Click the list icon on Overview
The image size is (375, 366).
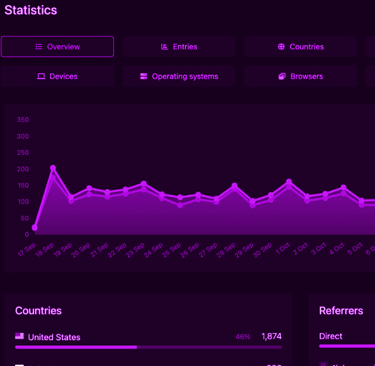[x=39, y=47]
